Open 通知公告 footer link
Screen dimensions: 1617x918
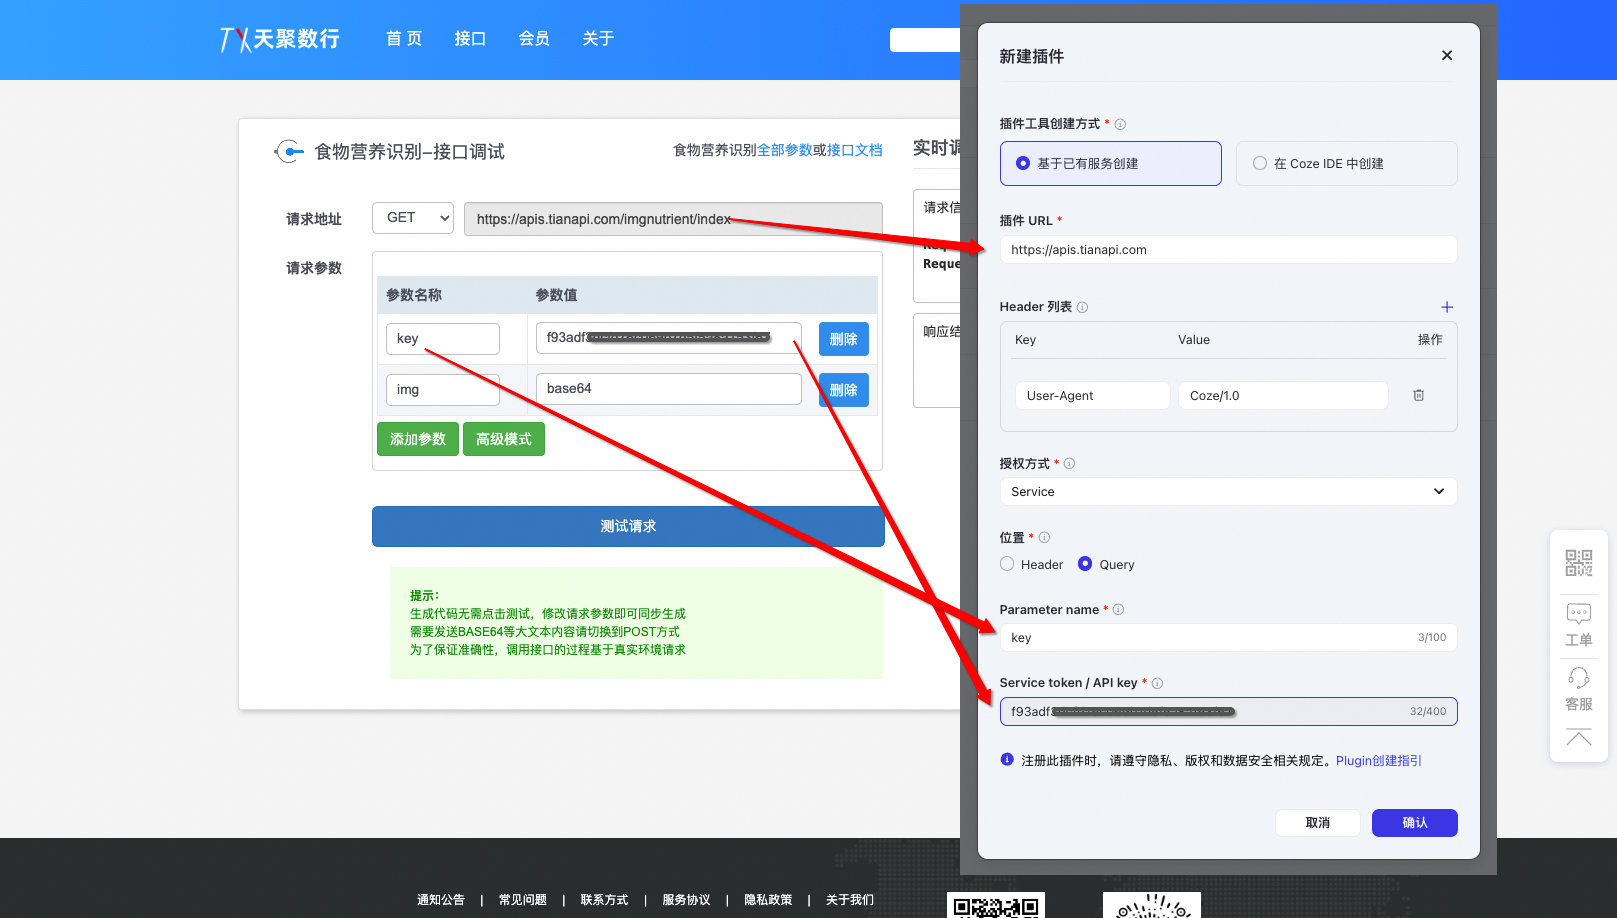441,900
